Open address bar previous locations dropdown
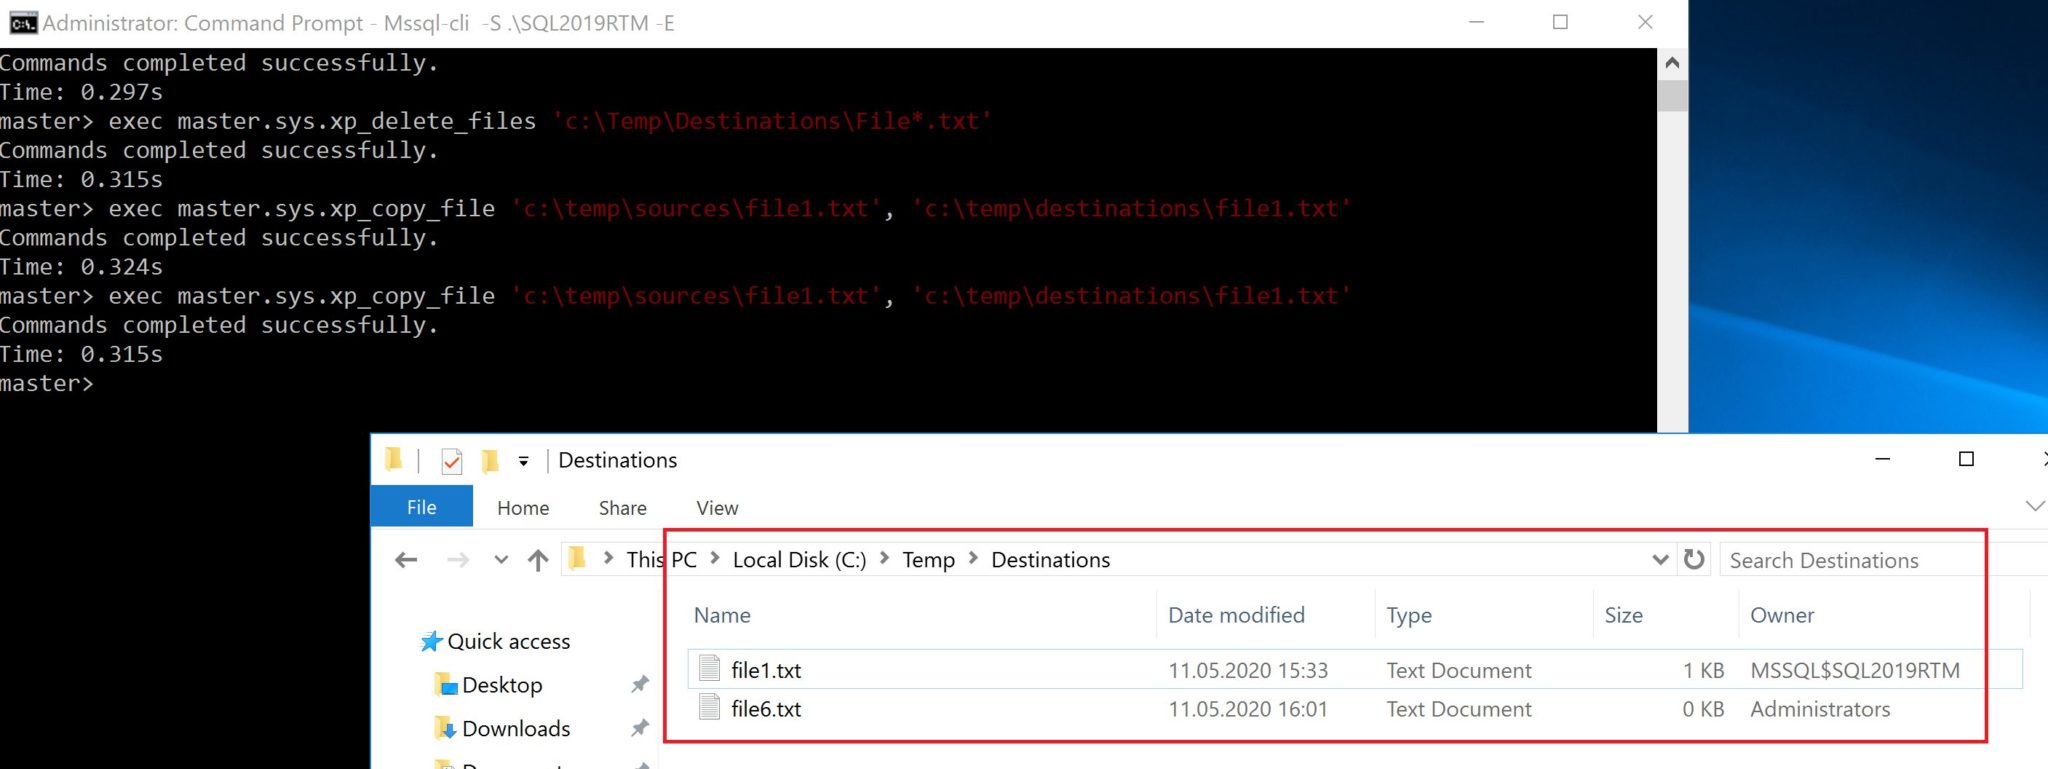Screen dimensions: 2048x769 click(1660, 560)
